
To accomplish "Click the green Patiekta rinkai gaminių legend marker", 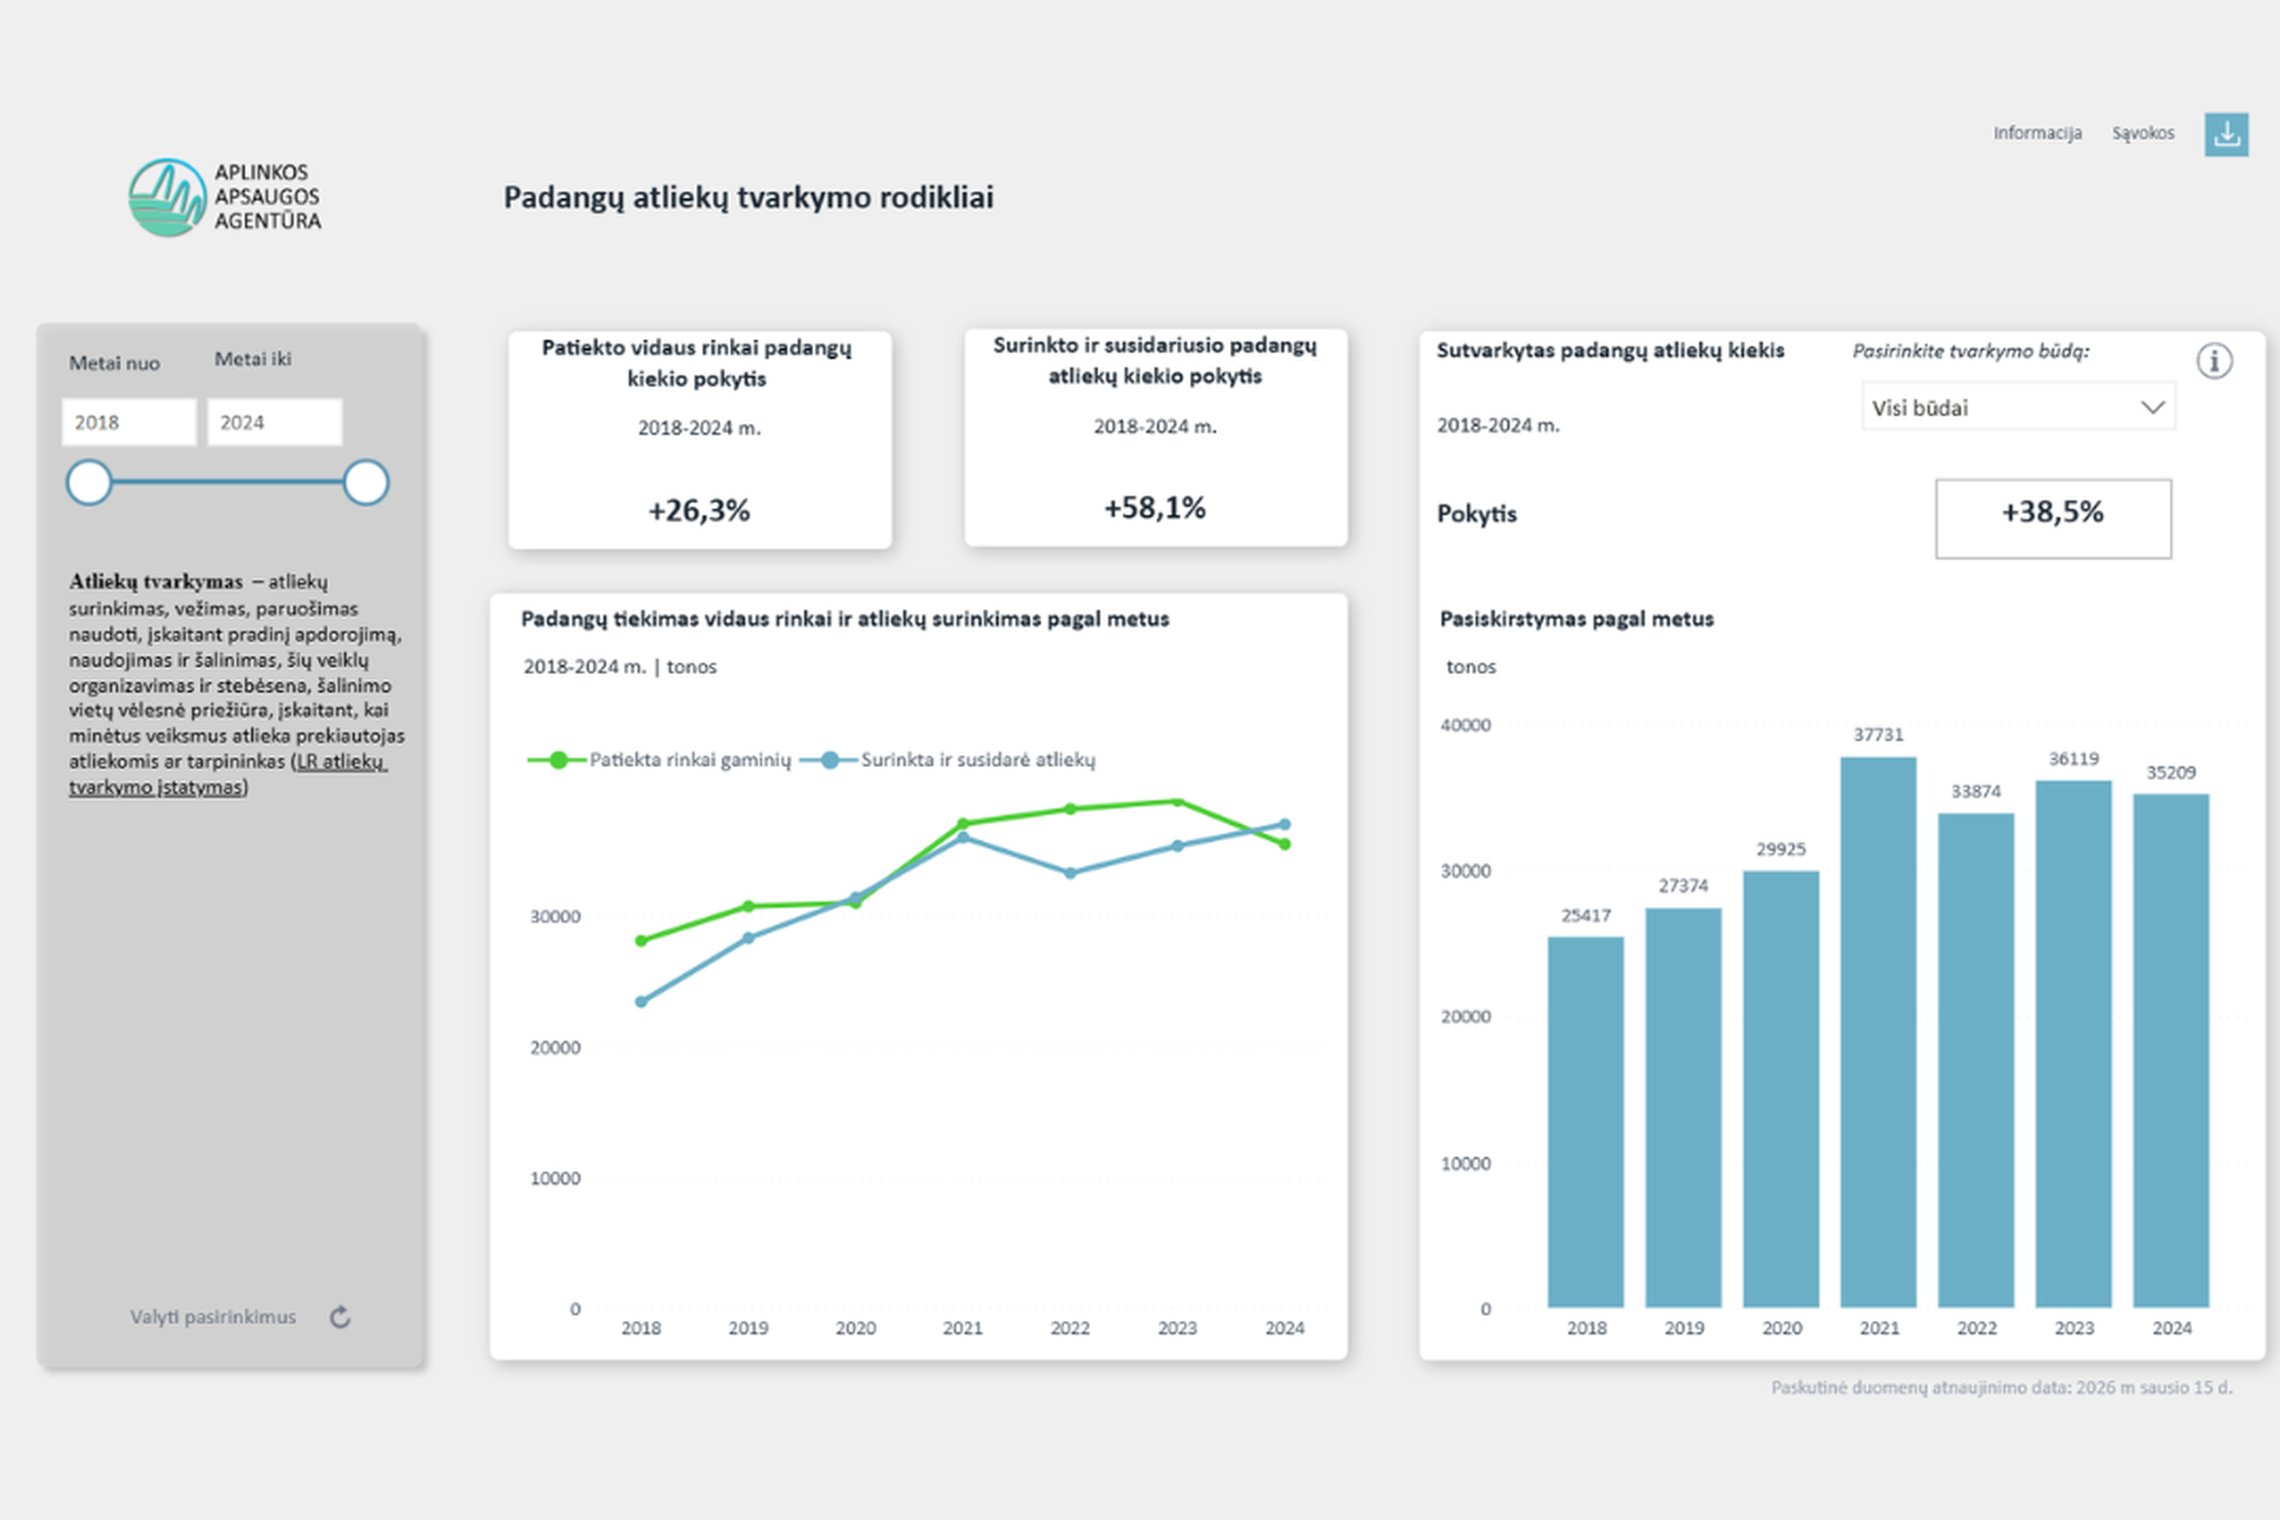I will (558, 760).
